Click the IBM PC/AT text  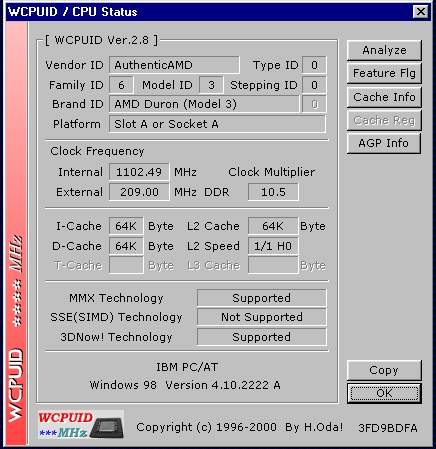pos(187,367)
